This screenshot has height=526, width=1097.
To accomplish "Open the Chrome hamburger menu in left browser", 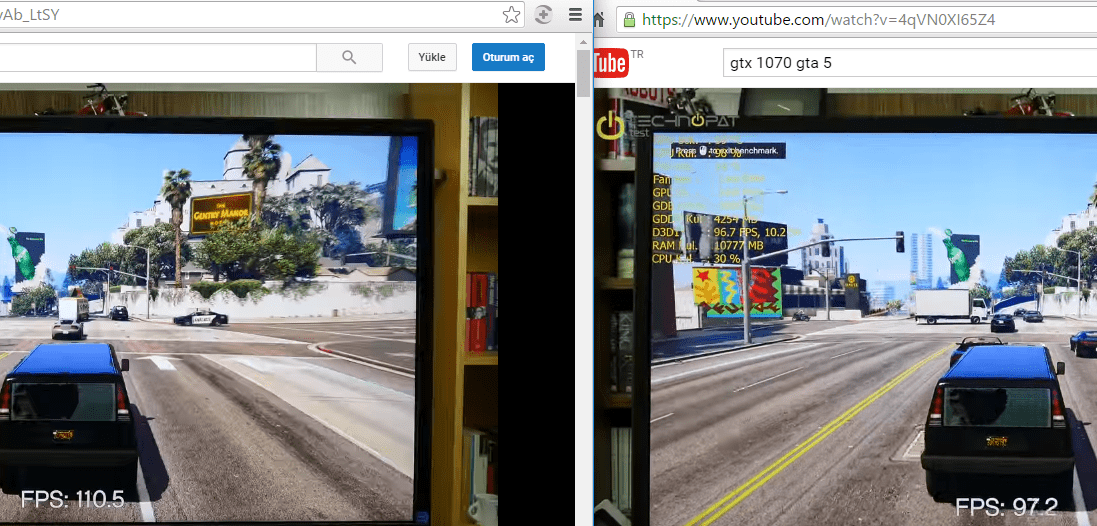I will [575, 15].
